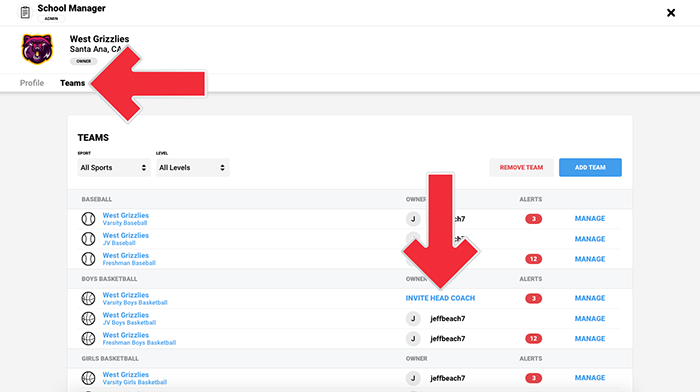Open West Grizzlies Varsity Boys Basketball link
The image size is (700, 392).
[x=135, y=298]
